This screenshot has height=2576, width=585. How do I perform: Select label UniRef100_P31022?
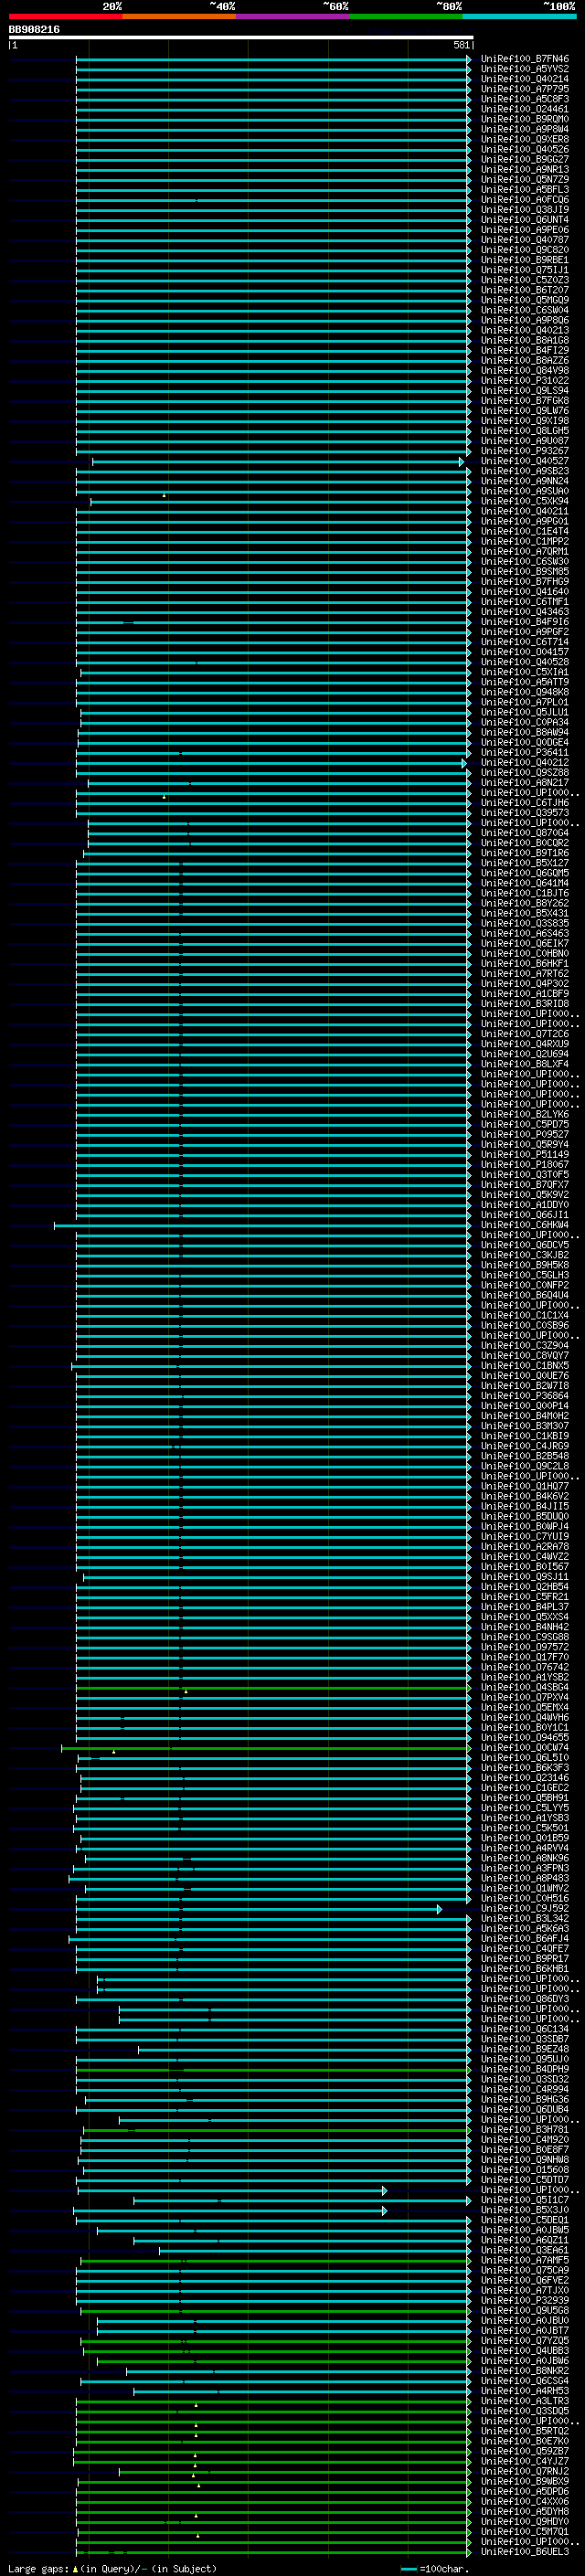[x=524, y=380]
